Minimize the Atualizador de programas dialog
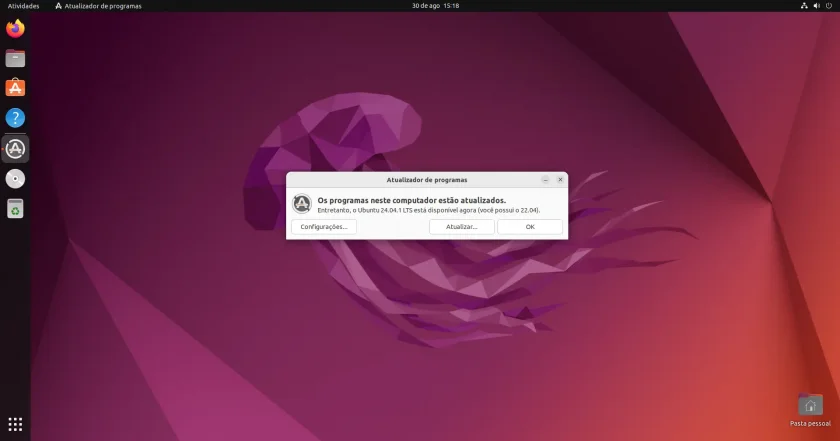The image size is (840, 441). 545,180
